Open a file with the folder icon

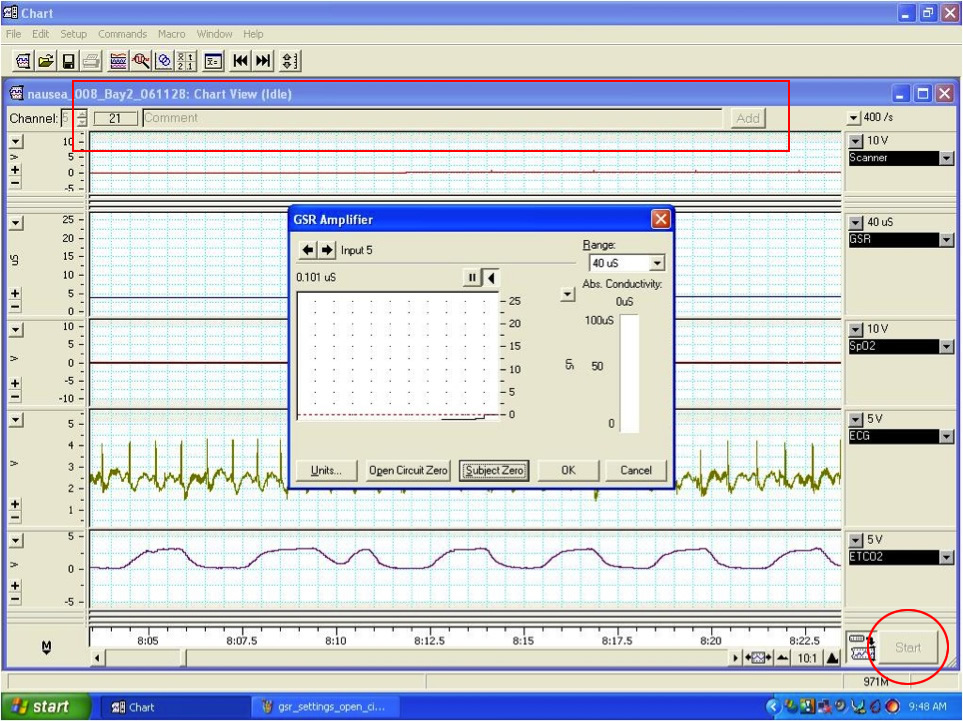point(46,61)
